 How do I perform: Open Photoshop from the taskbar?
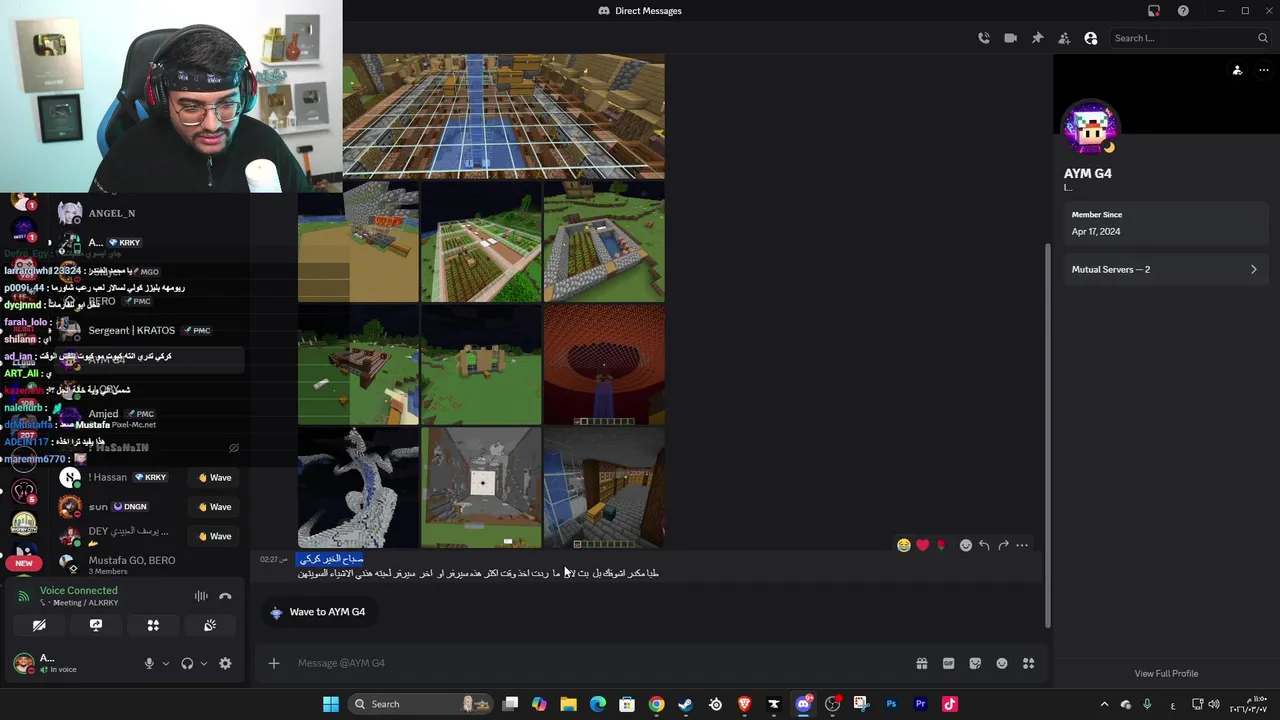(x=891, y=704)
